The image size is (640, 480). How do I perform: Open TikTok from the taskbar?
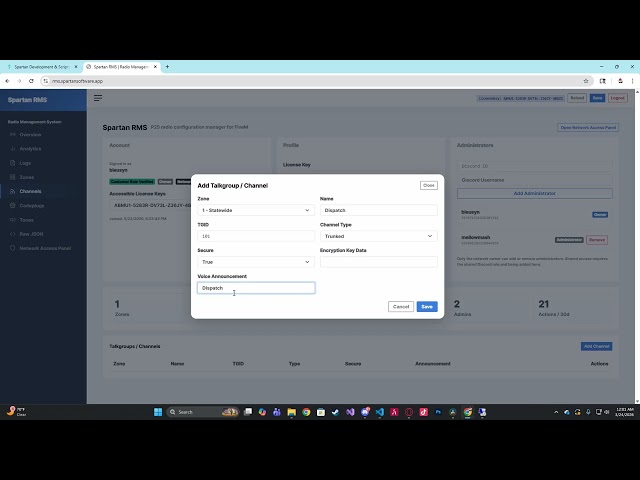coord(424,412)
